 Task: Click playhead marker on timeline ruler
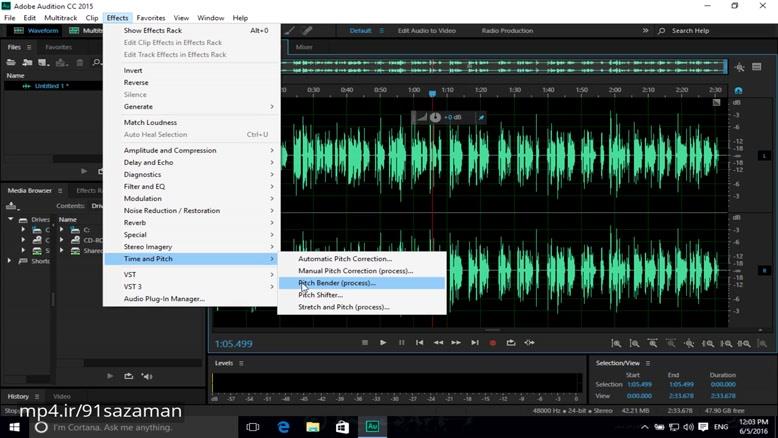(432, 93)
